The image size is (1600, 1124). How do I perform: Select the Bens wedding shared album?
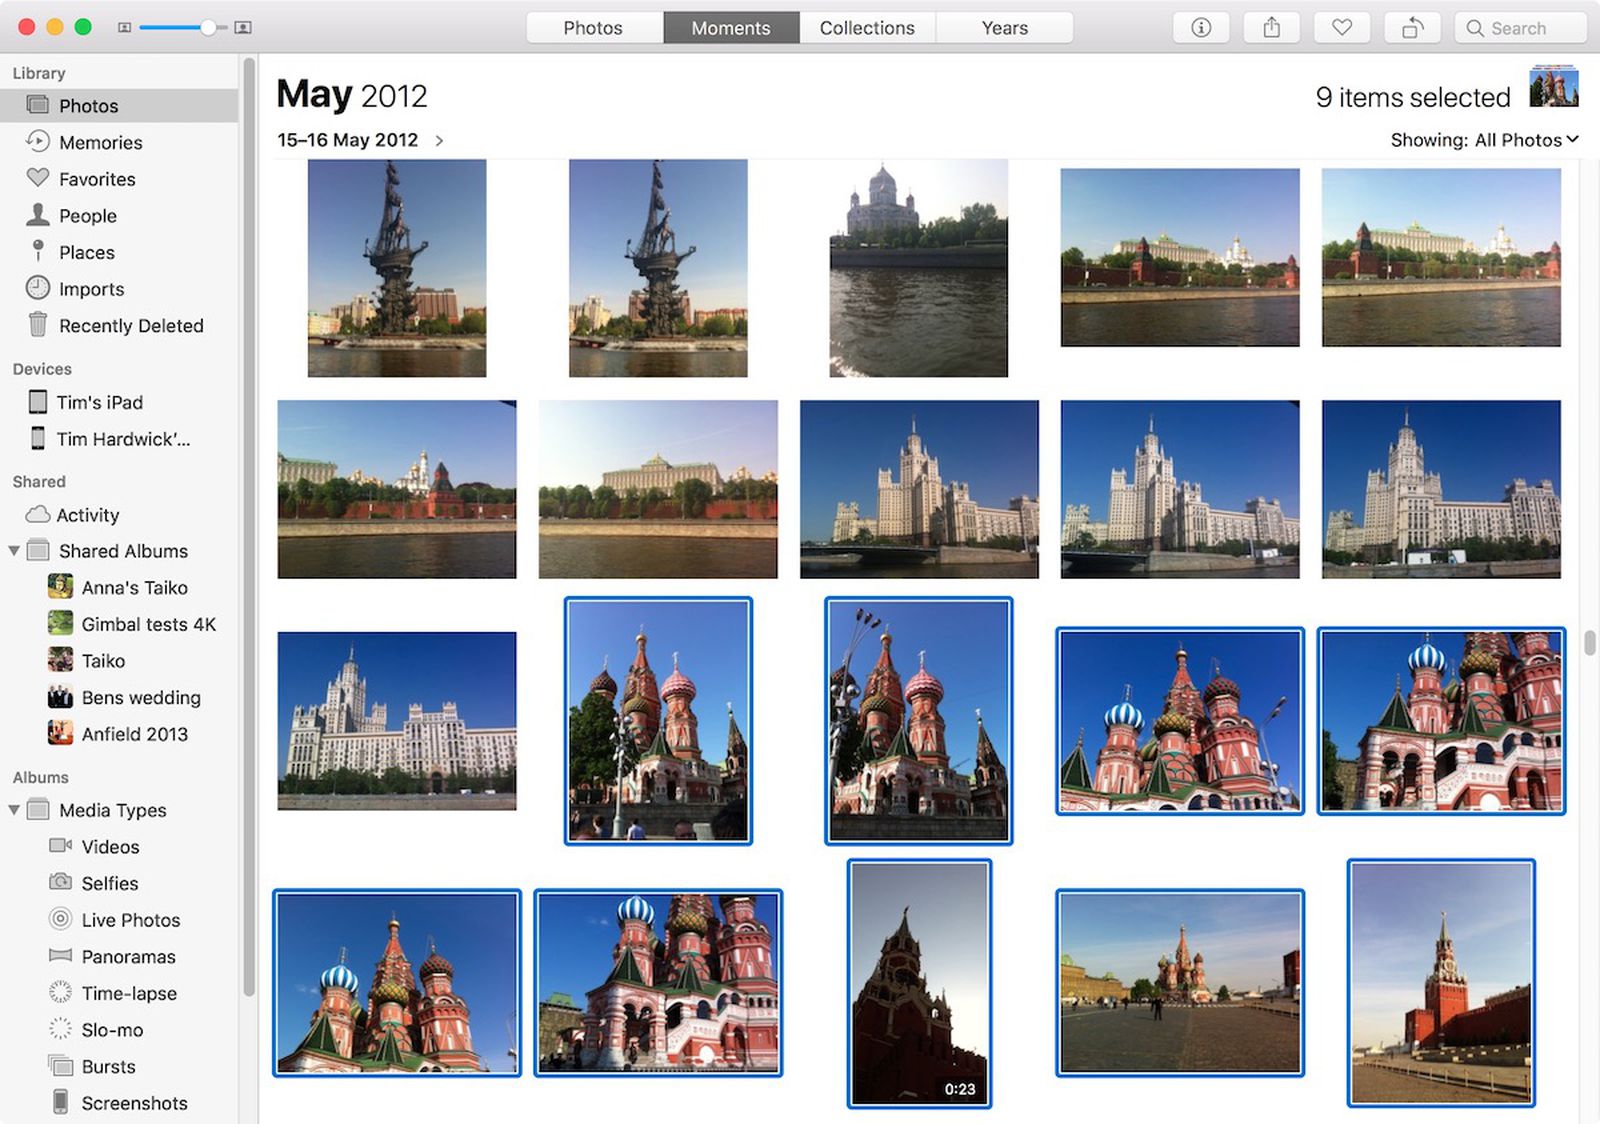(x=138, y=697)
